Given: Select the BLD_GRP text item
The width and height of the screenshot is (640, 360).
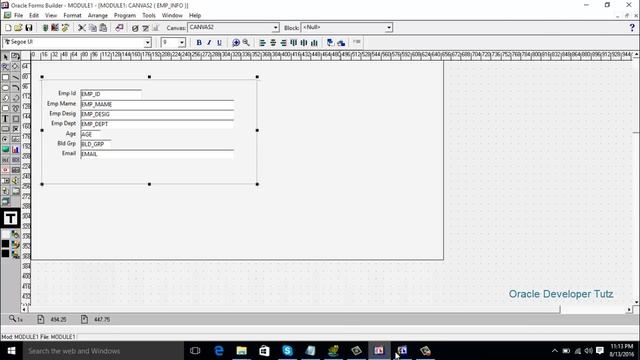Looking at the screenshot, I should click(96, 144).
